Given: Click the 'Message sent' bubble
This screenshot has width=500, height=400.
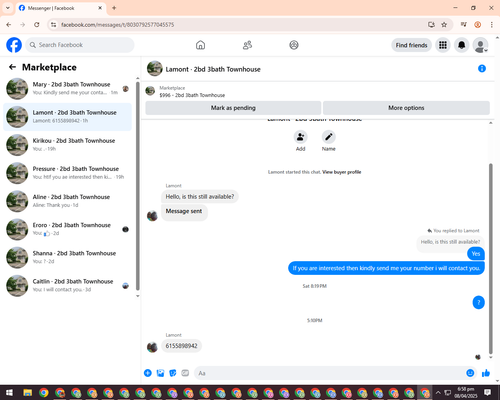Looking at the screenshot, I should 184,211.
